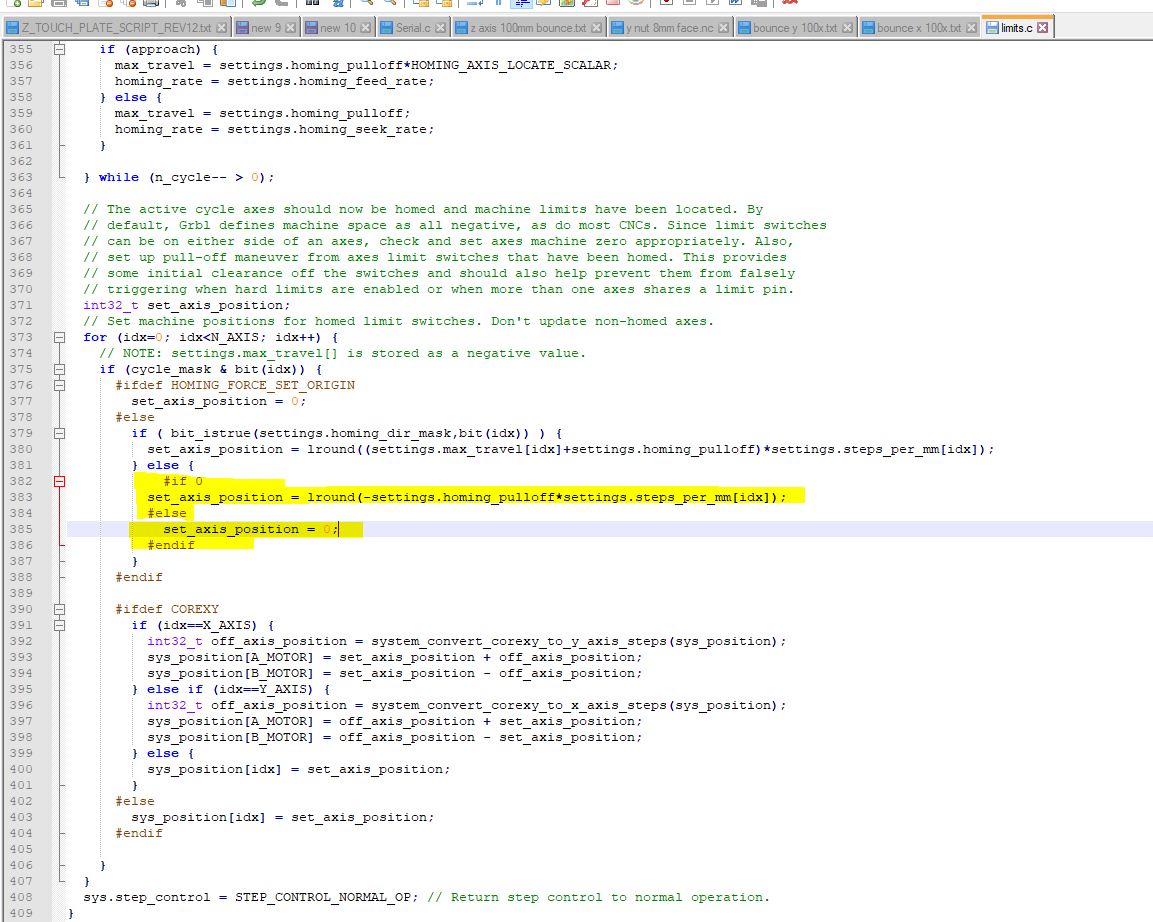Print the current document
The image size is (1153, 922).
(149, 6)
